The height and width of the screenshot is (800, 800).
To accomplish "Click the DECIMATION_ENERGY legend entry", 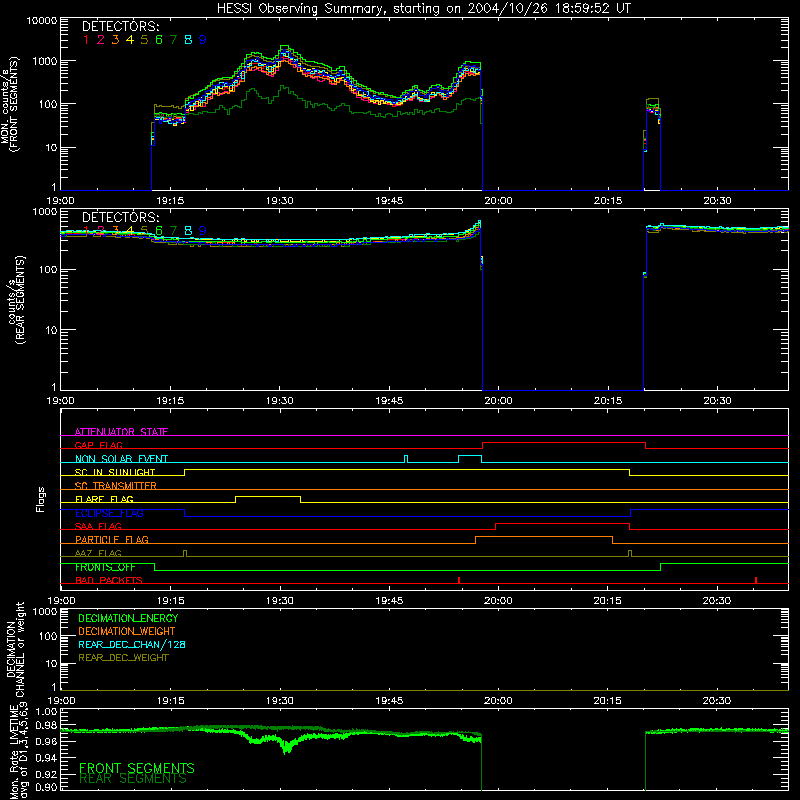I will click(x=128, y=618).
